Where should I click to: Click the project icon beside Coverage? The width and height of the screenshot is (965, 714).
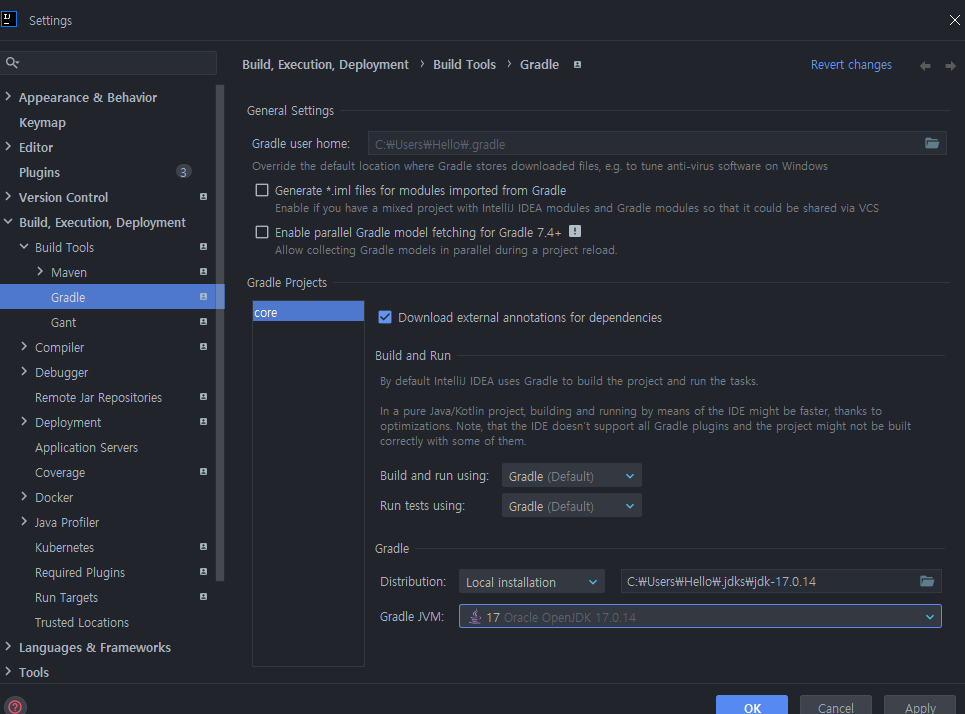pyautogui.click(x=203, y=472)
